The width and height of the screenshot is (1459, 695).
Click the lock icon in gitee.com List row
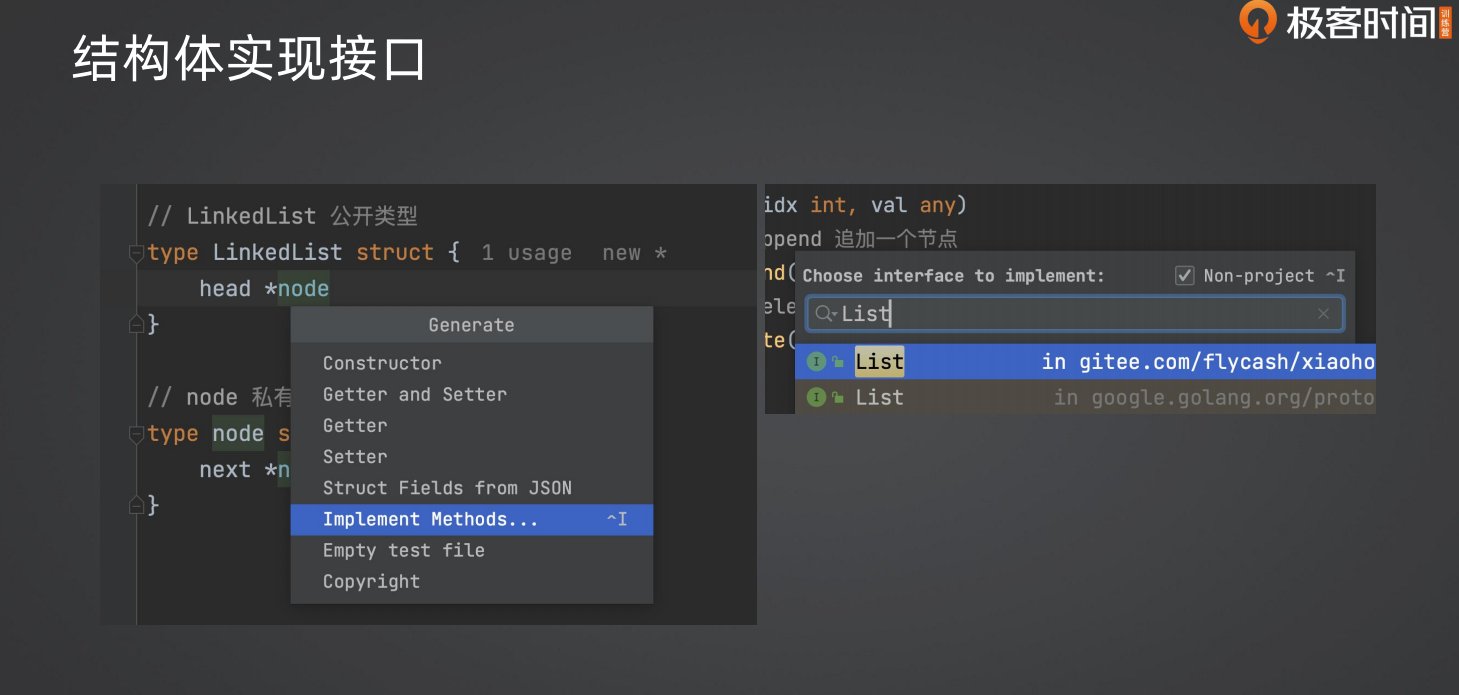tap(838, 363)
